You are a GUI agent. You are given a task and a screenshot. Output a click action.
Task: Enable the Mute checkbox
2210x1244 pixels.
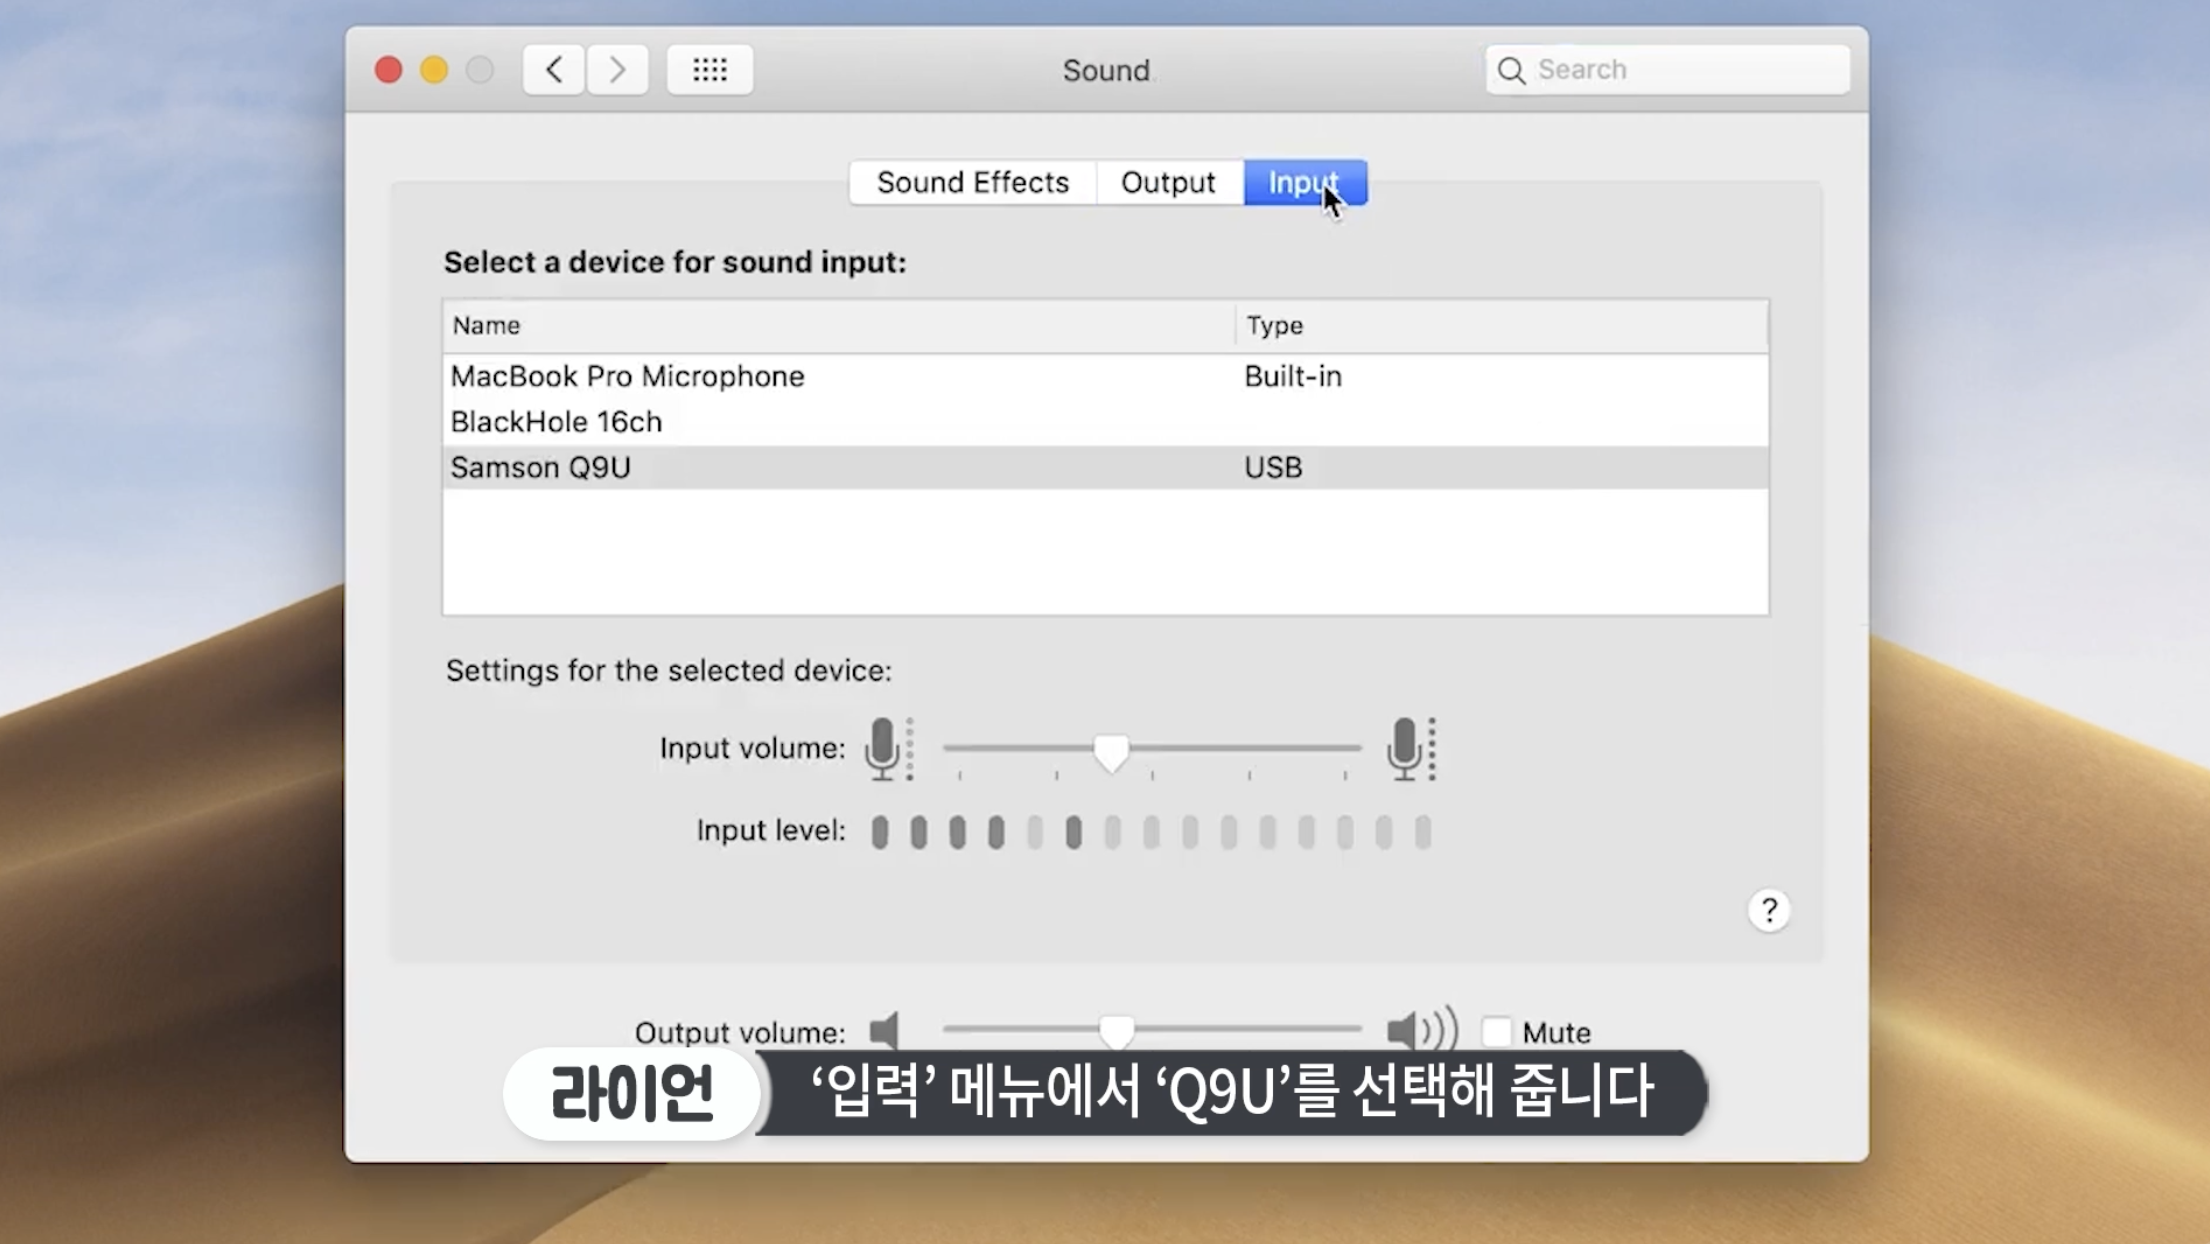coord(1496,1031)
